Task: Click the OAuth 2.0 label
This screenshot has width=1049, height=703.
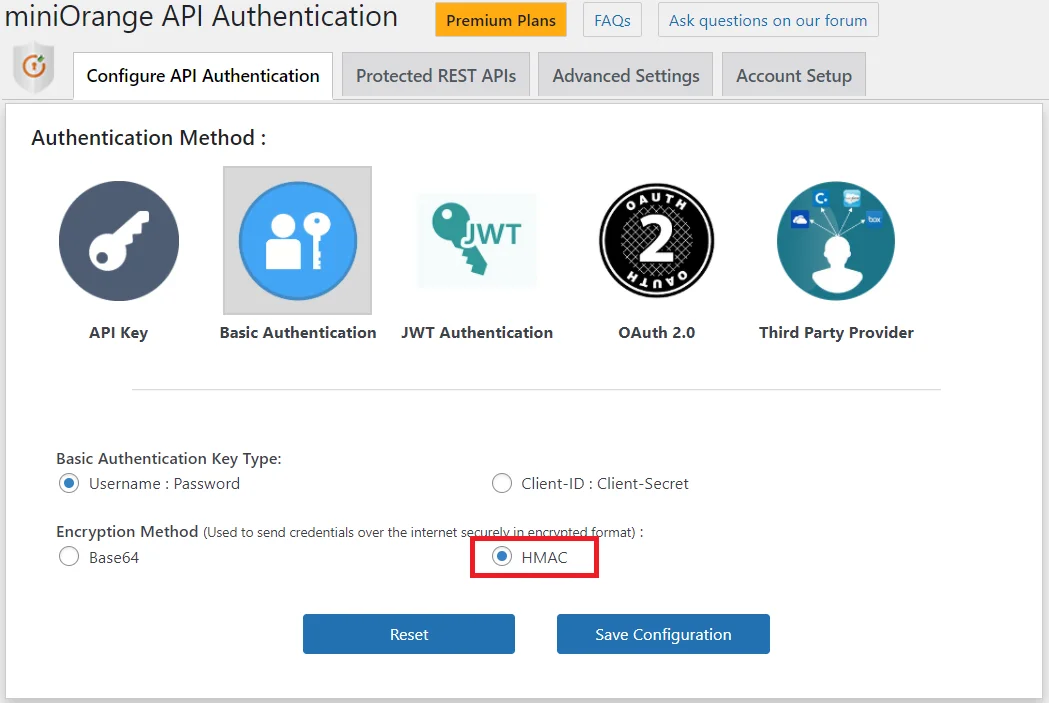Action: [x=656, y=332]
